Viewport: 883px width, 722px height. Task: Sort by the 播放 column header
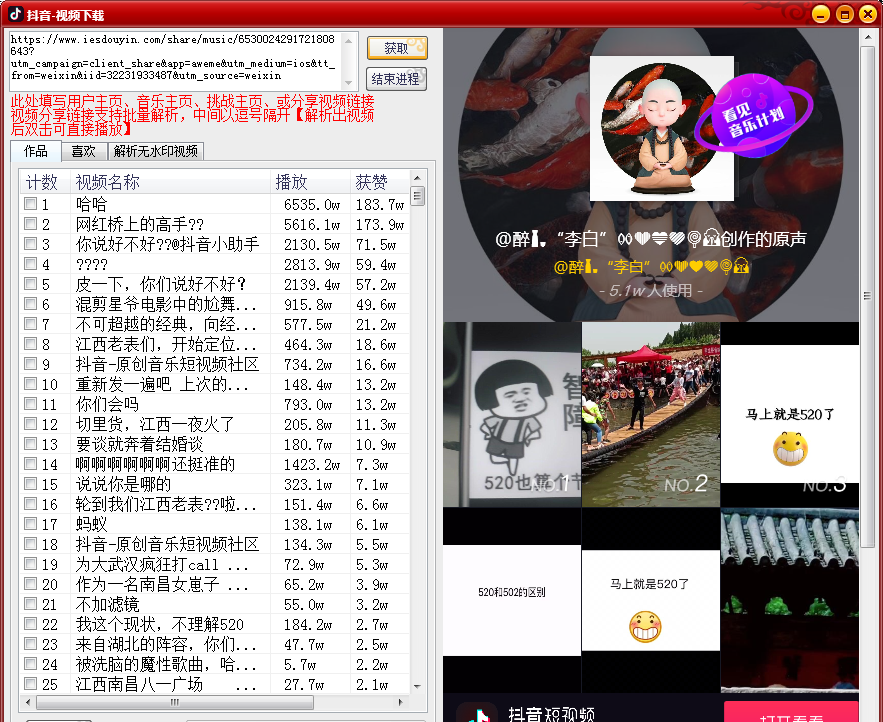tap(310, 182)
